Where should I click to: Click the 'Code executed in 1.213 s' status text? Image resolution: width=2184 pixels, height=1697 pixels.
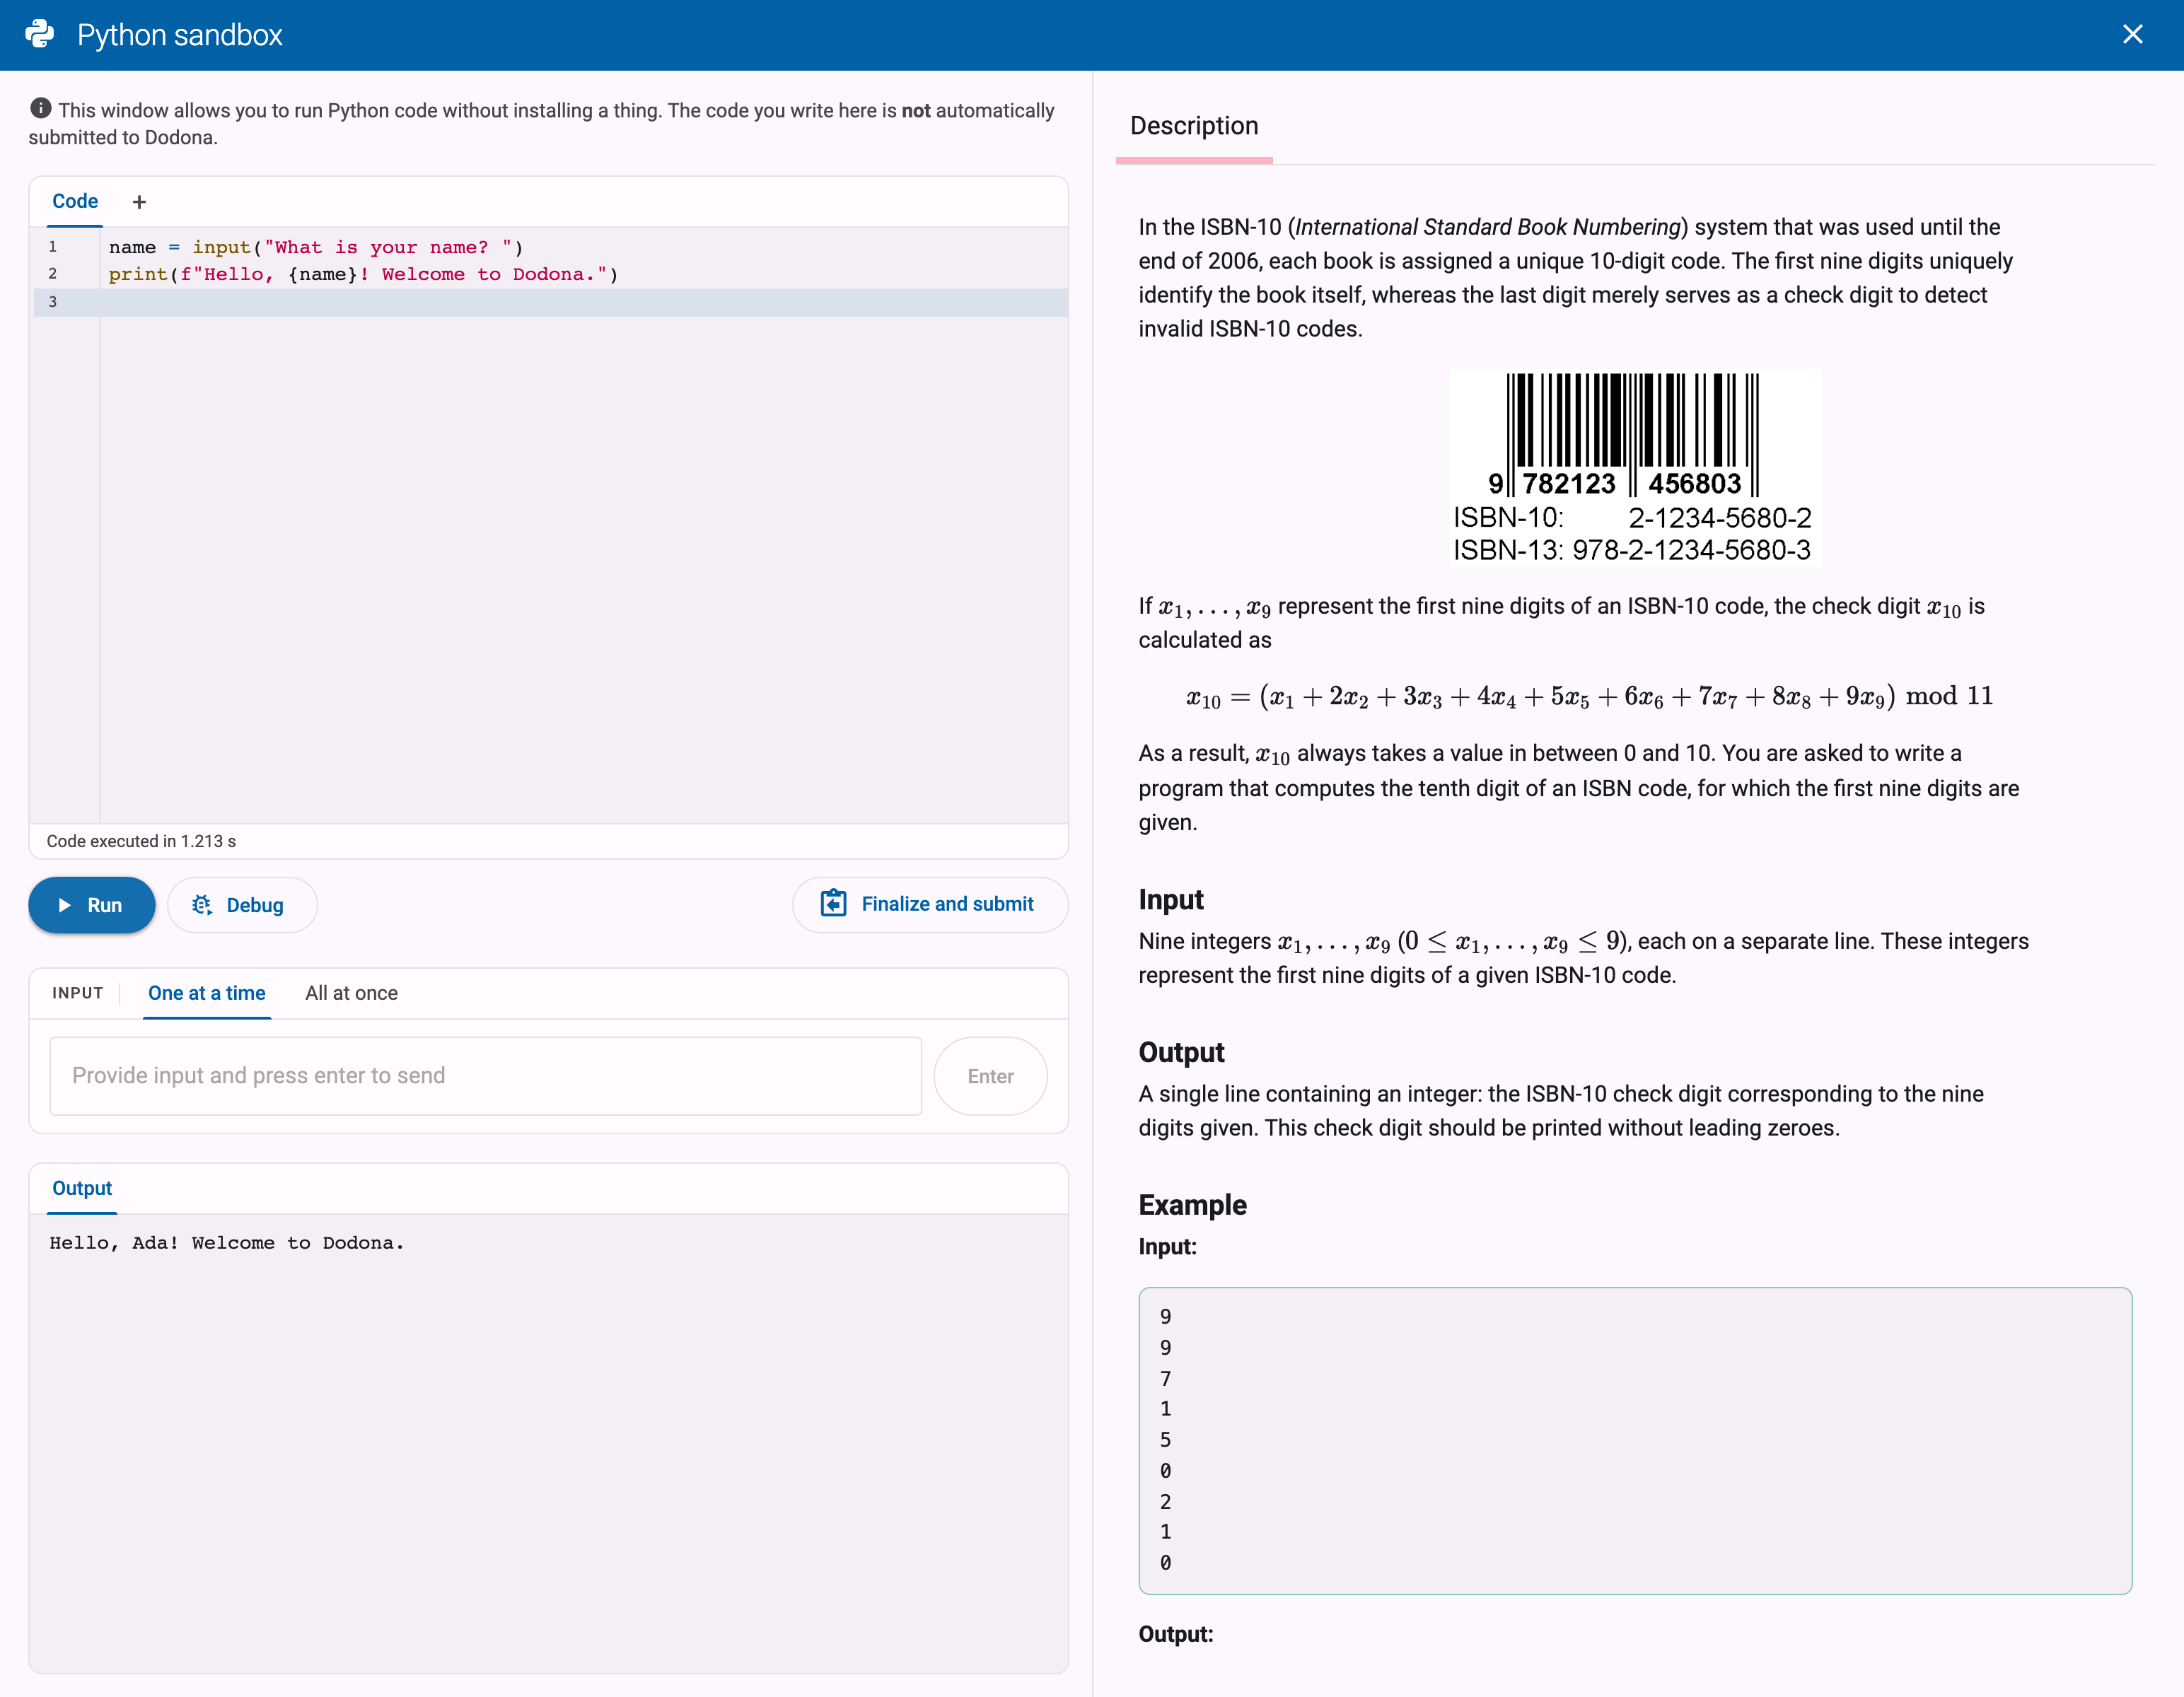click(x=141, y=841)
